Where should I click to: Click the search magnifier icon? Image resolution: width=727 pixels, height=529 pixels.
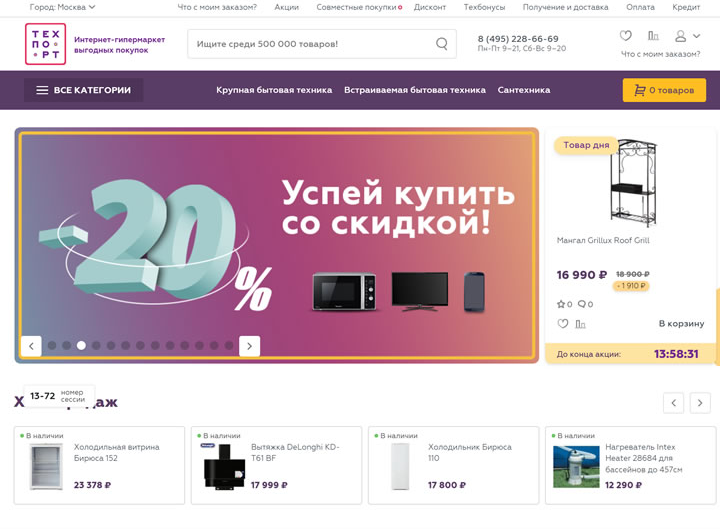point(441,44)
